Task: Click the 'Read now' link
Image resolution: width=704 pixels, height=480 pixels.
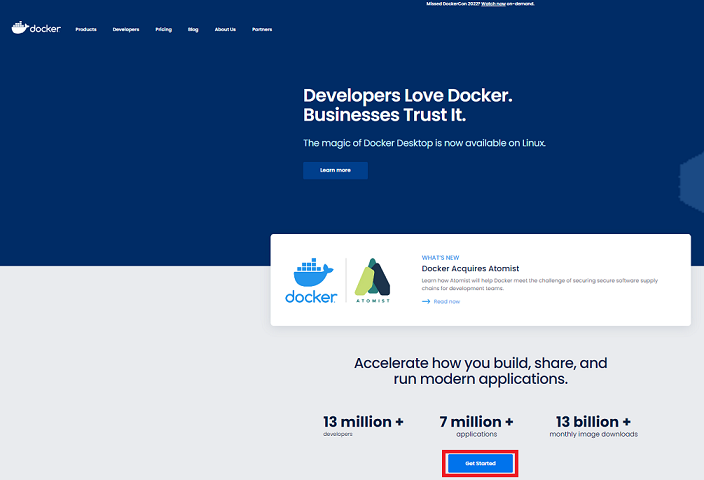Action: coord(447,301)
